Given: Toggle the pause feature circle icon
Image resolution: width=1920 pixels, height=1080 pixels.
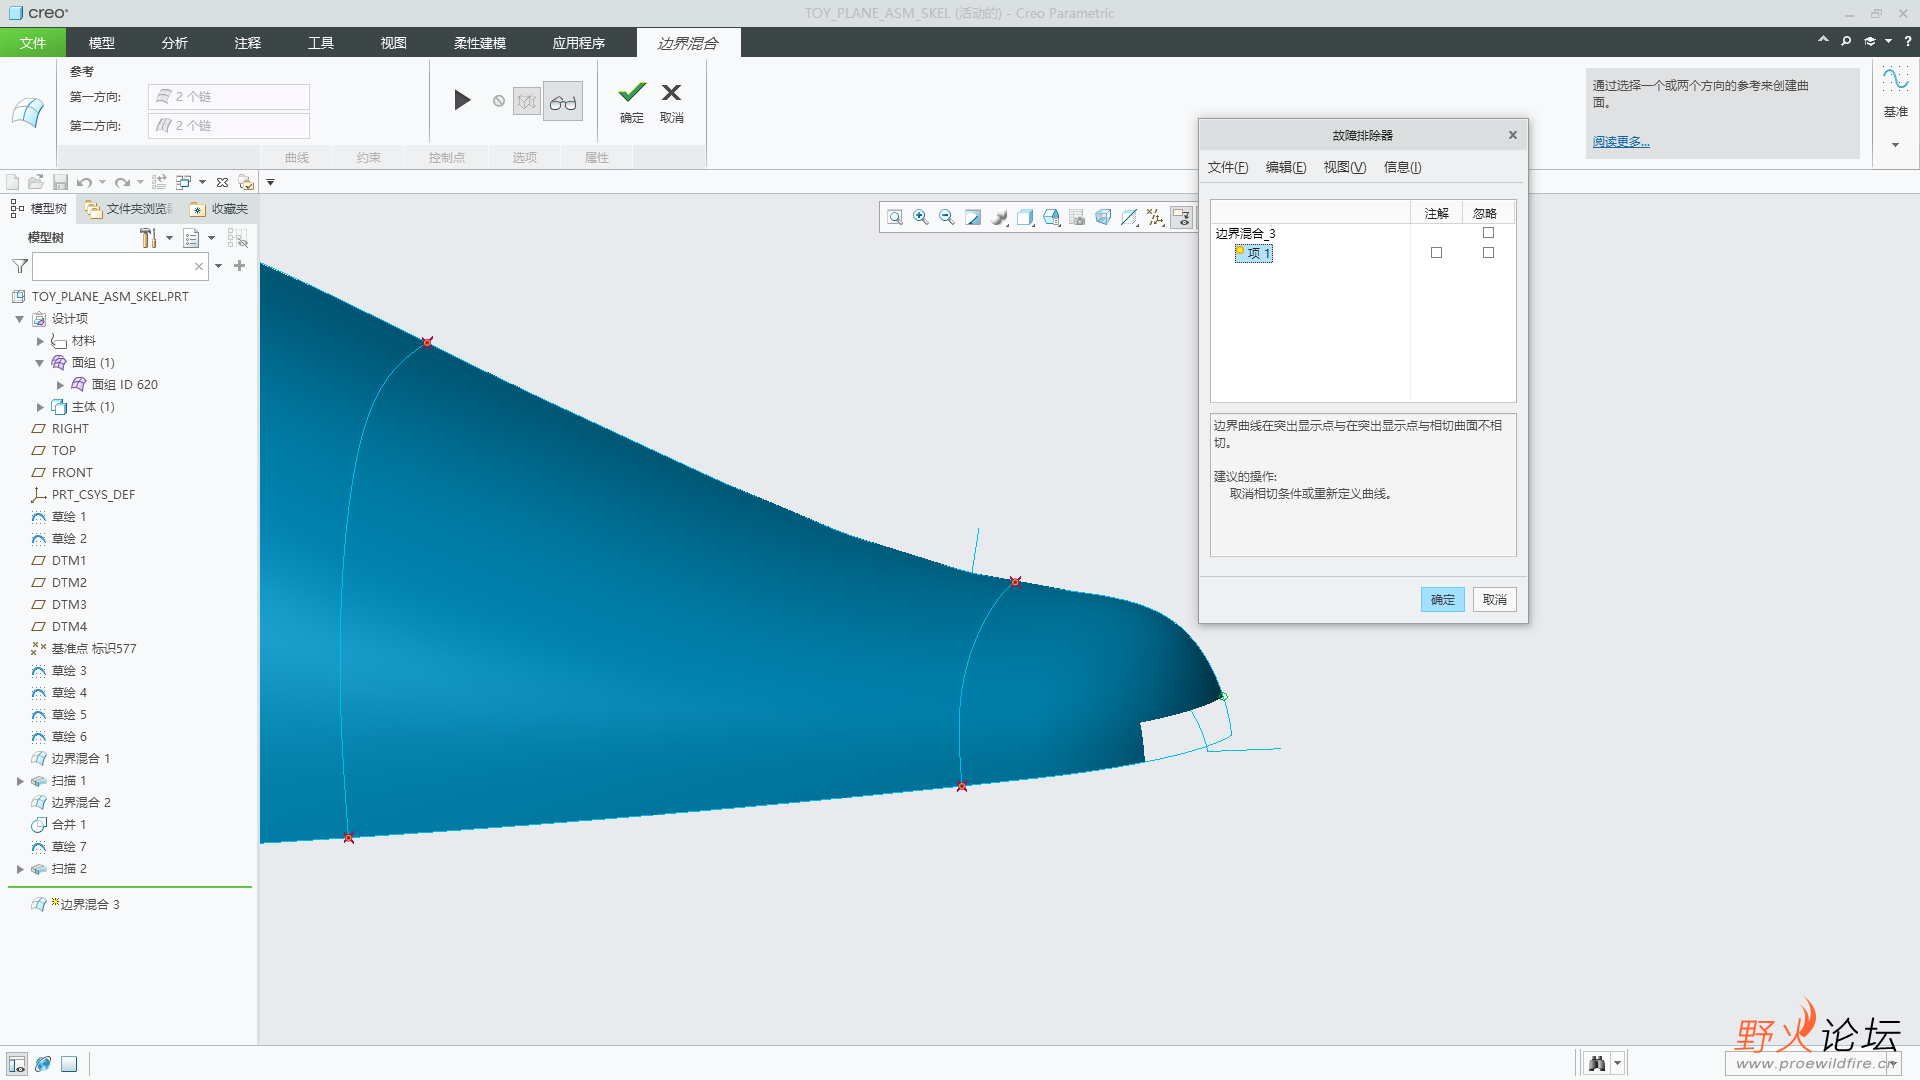Looking at the screenshot, I should pos(499,101).
